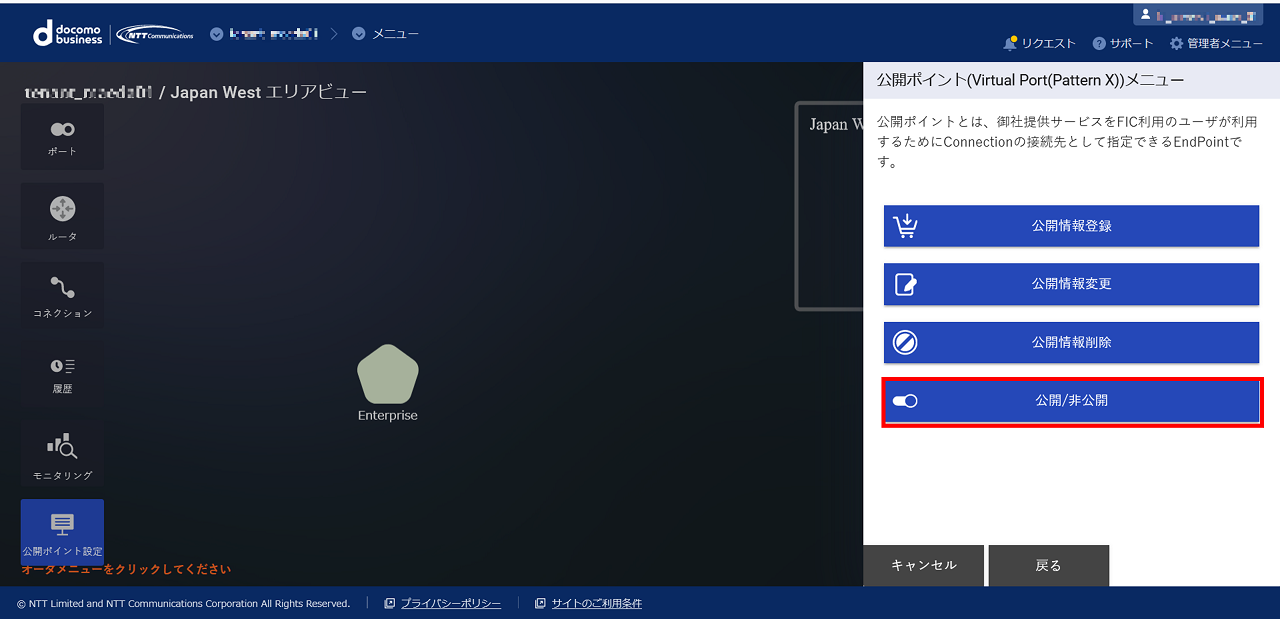The height and width of the screenshot is (619, 1280).
Task: Click the 公開/非公開 button
Action: [1071, 400]
